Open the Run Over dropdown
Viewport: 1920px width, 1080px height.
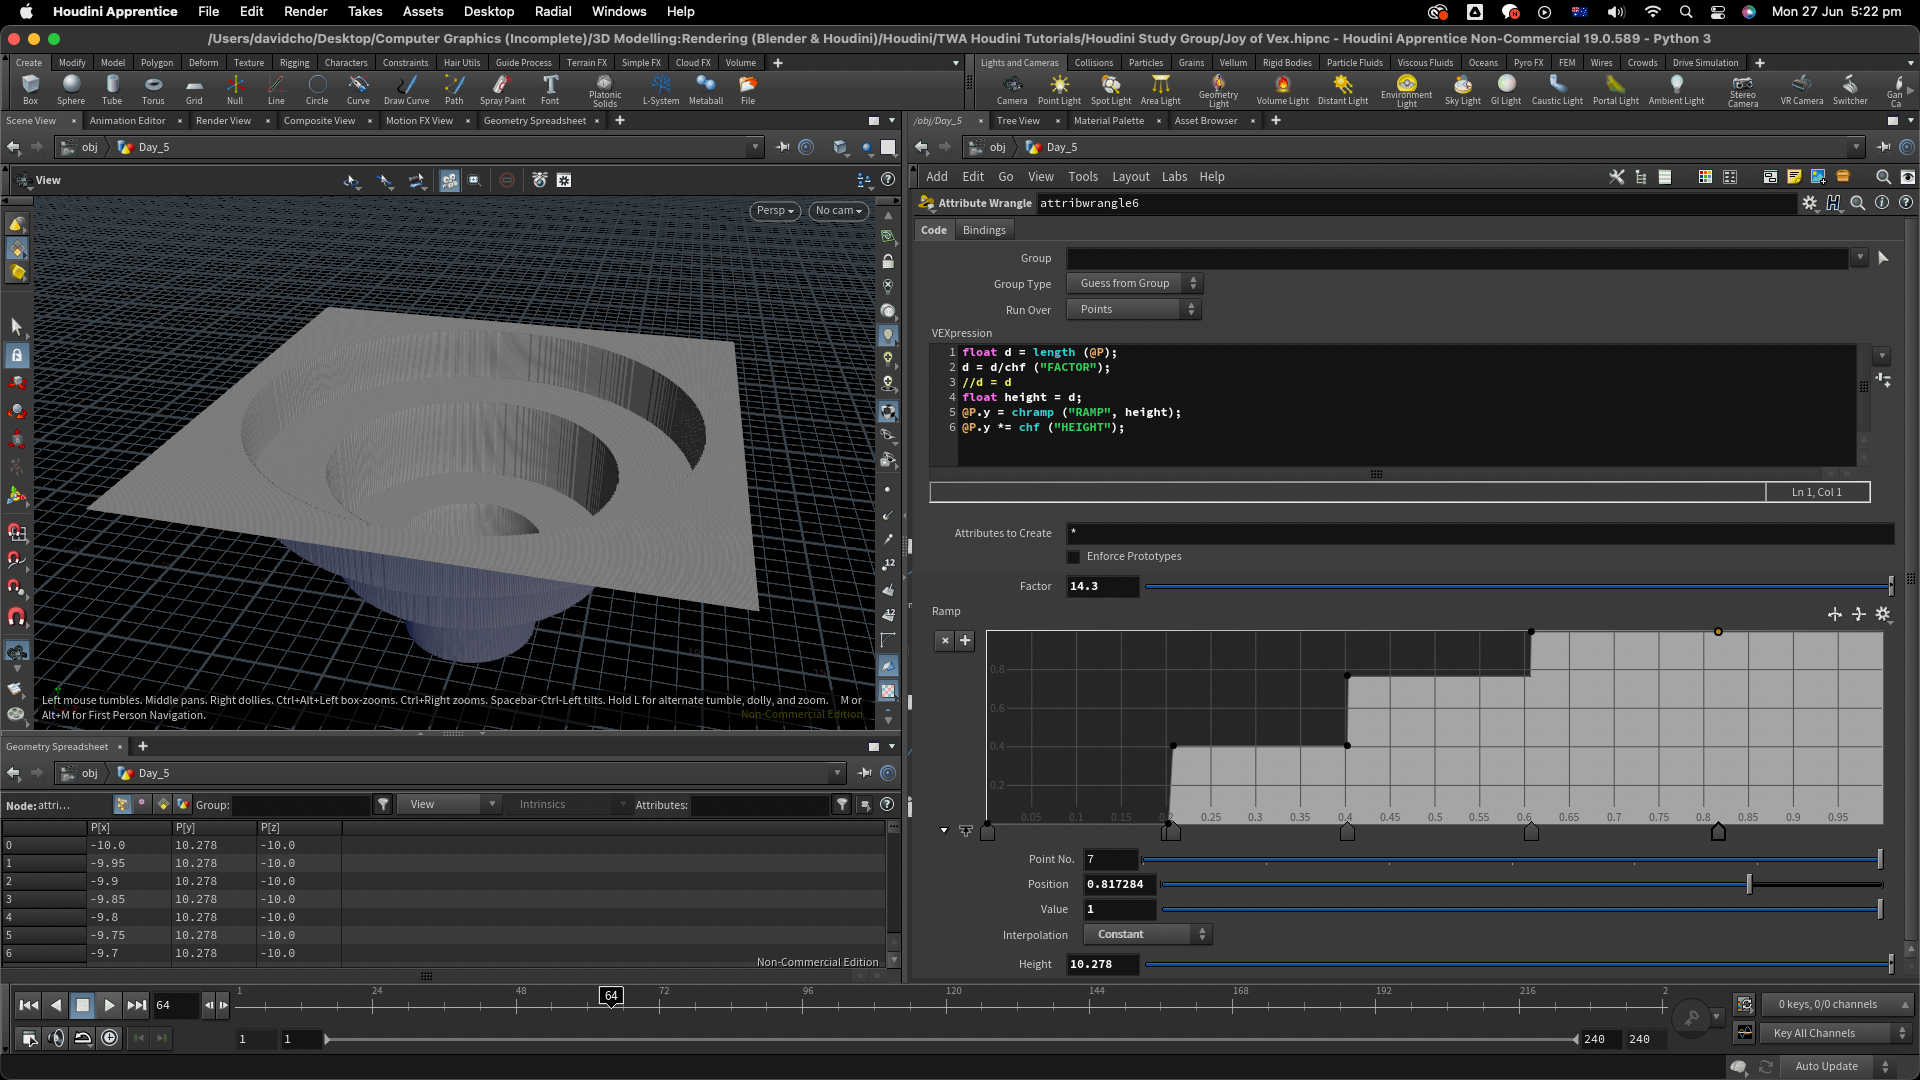(x=1134, y=310)
